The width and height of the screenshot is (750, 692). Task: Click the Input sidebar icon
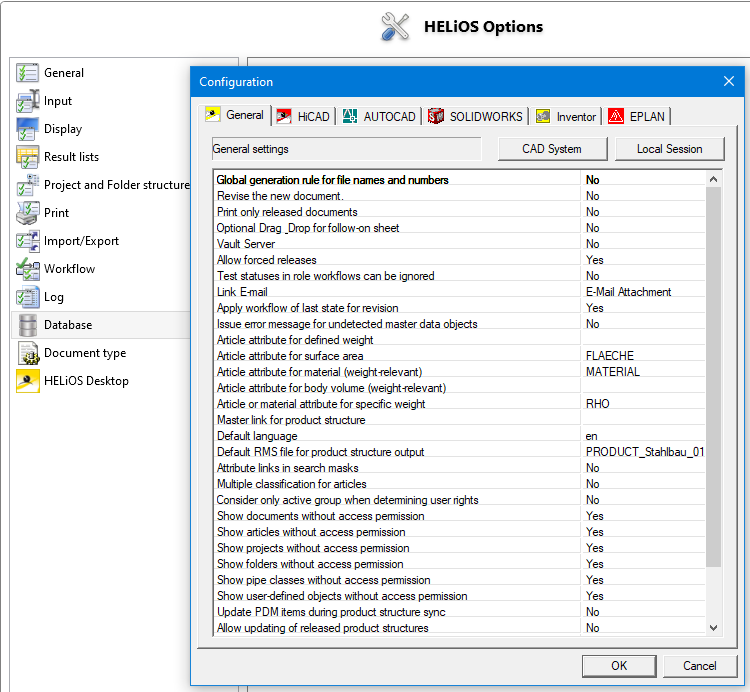click(x=27, y=101)
